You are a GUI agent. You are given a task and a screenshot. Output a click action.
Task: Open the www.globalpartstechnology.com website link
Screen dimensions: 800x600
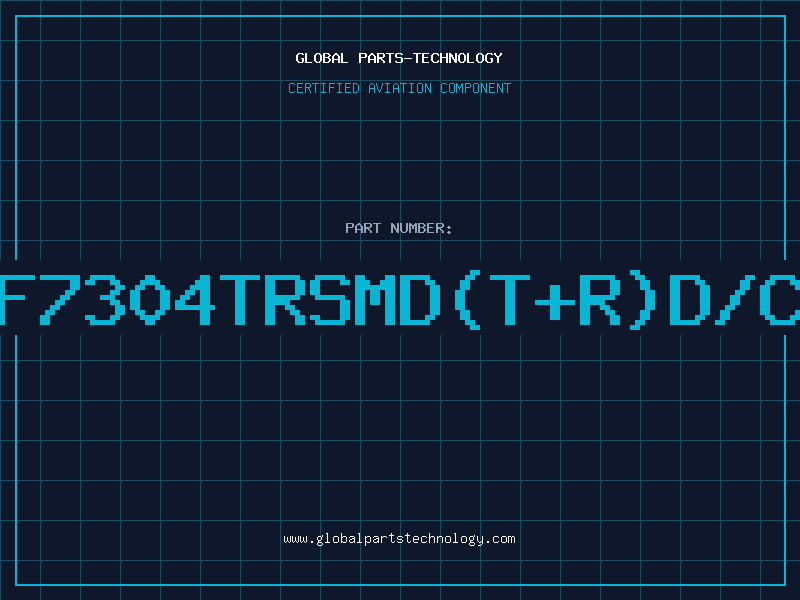point(399,539)
